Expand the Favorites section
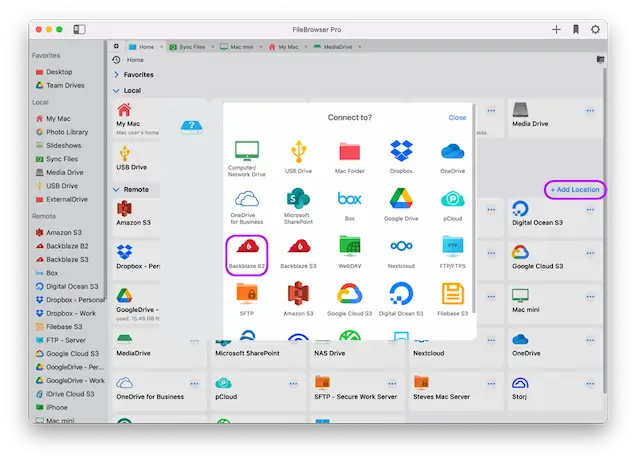The width and height of the screenshot is (636, 461). coord(116,75)
